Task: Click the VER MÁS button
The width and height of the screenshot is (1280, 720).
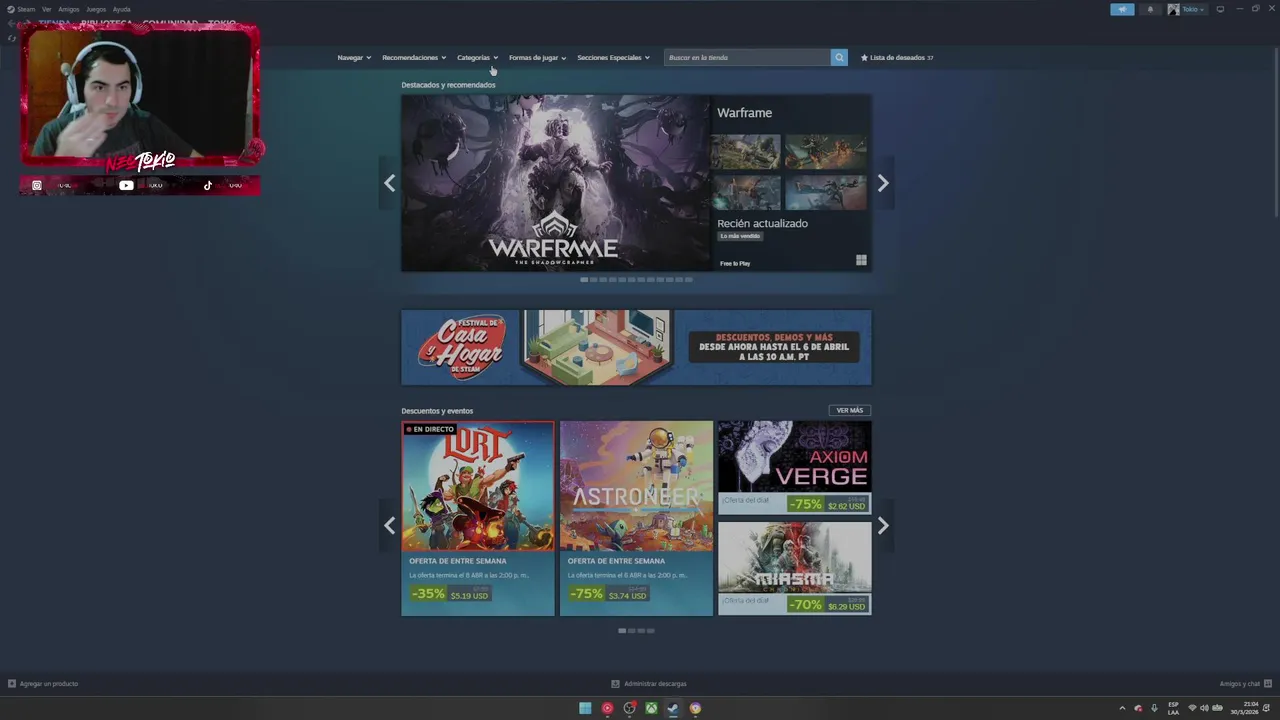Action: pos(850,410)
